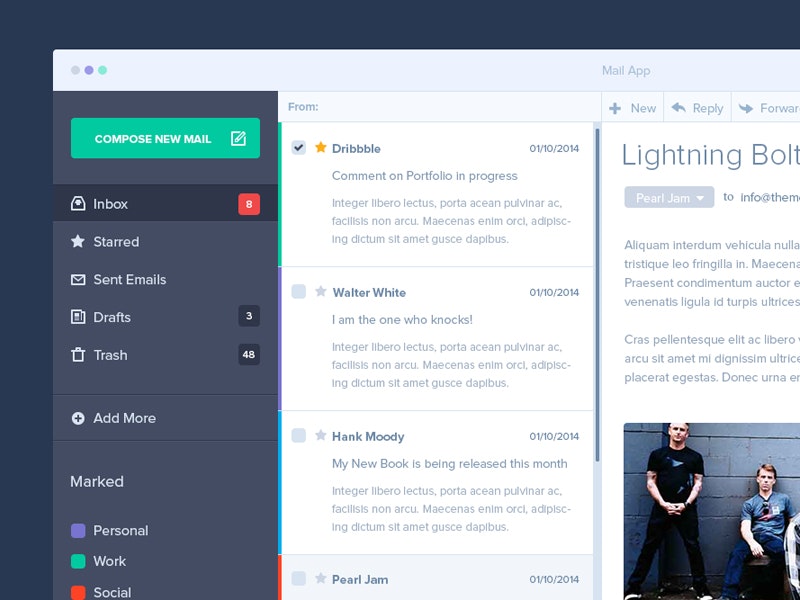800x600 pixels.
Task: Click the Trash count badge 48
Action: 249,354
